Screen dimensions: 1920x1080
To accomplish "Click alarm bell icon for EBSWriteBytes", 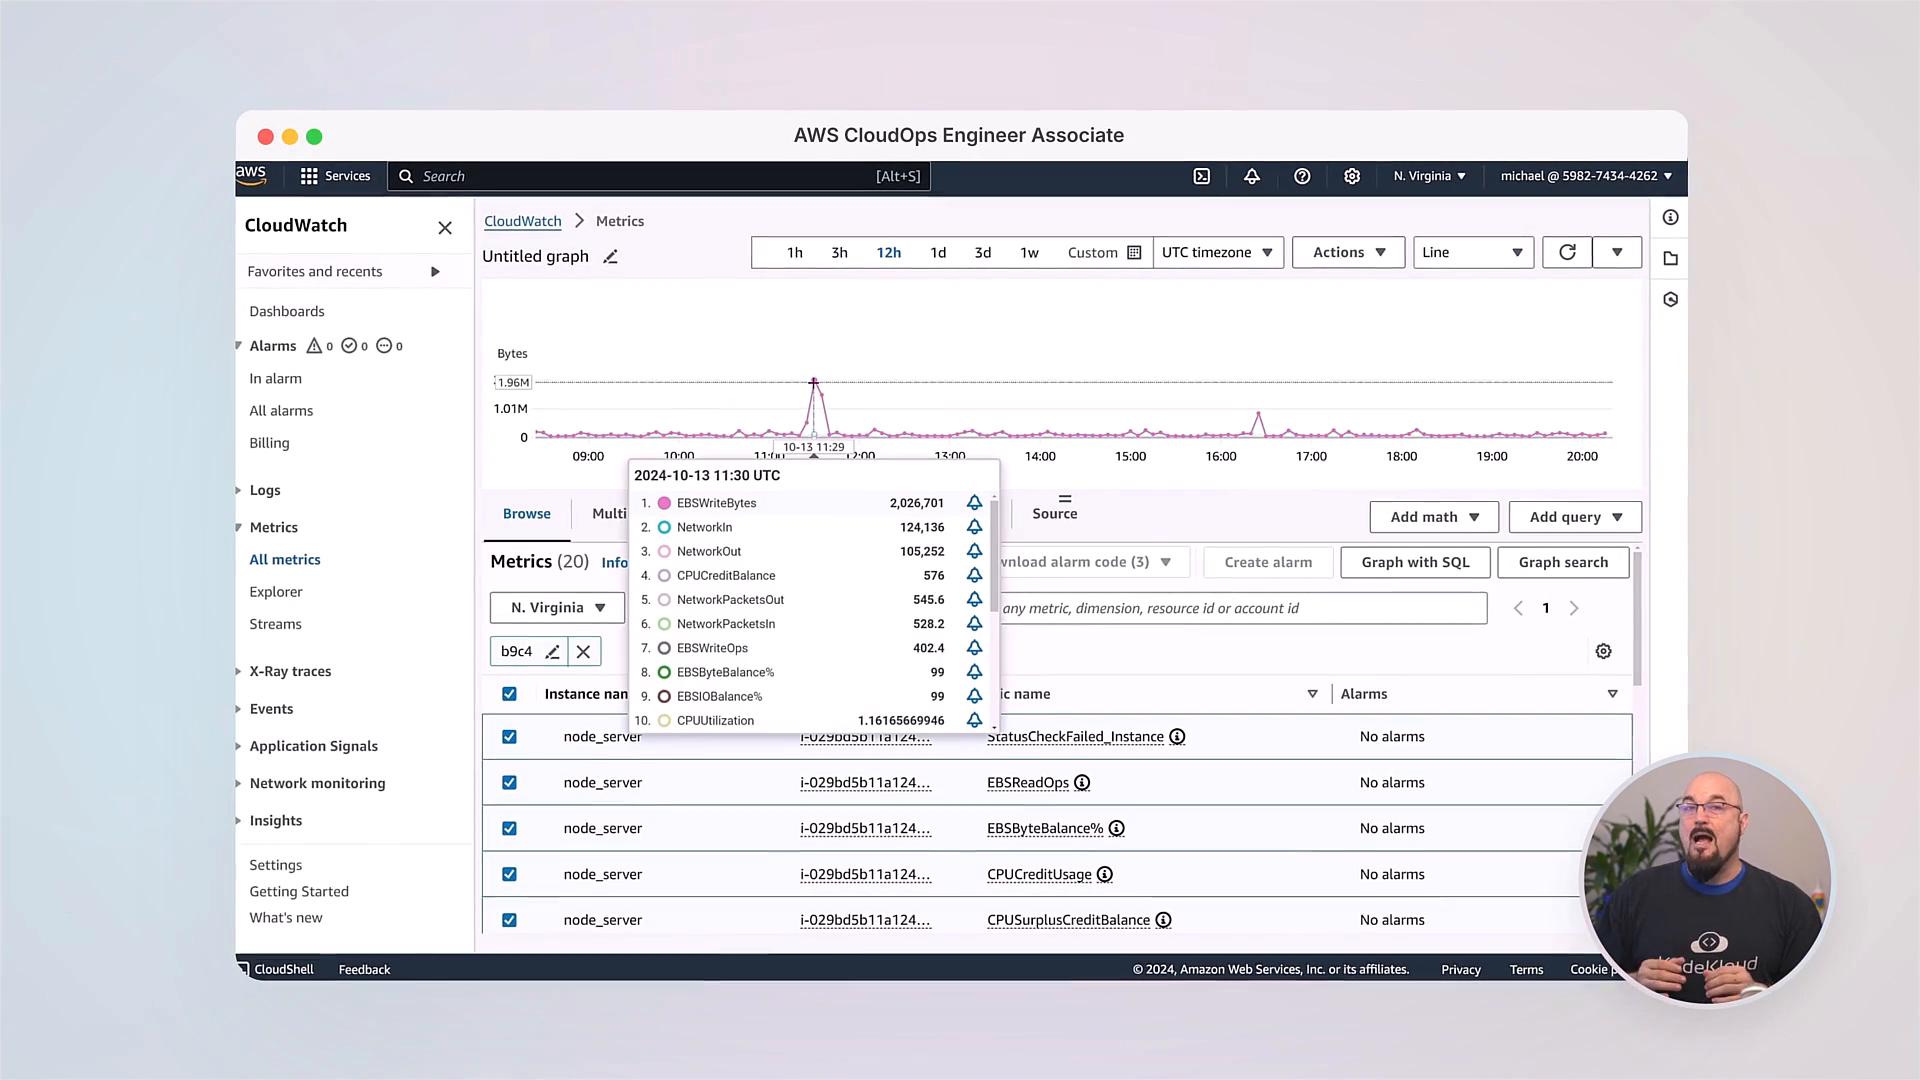I will pyautogui.click(x=974, y=503).
